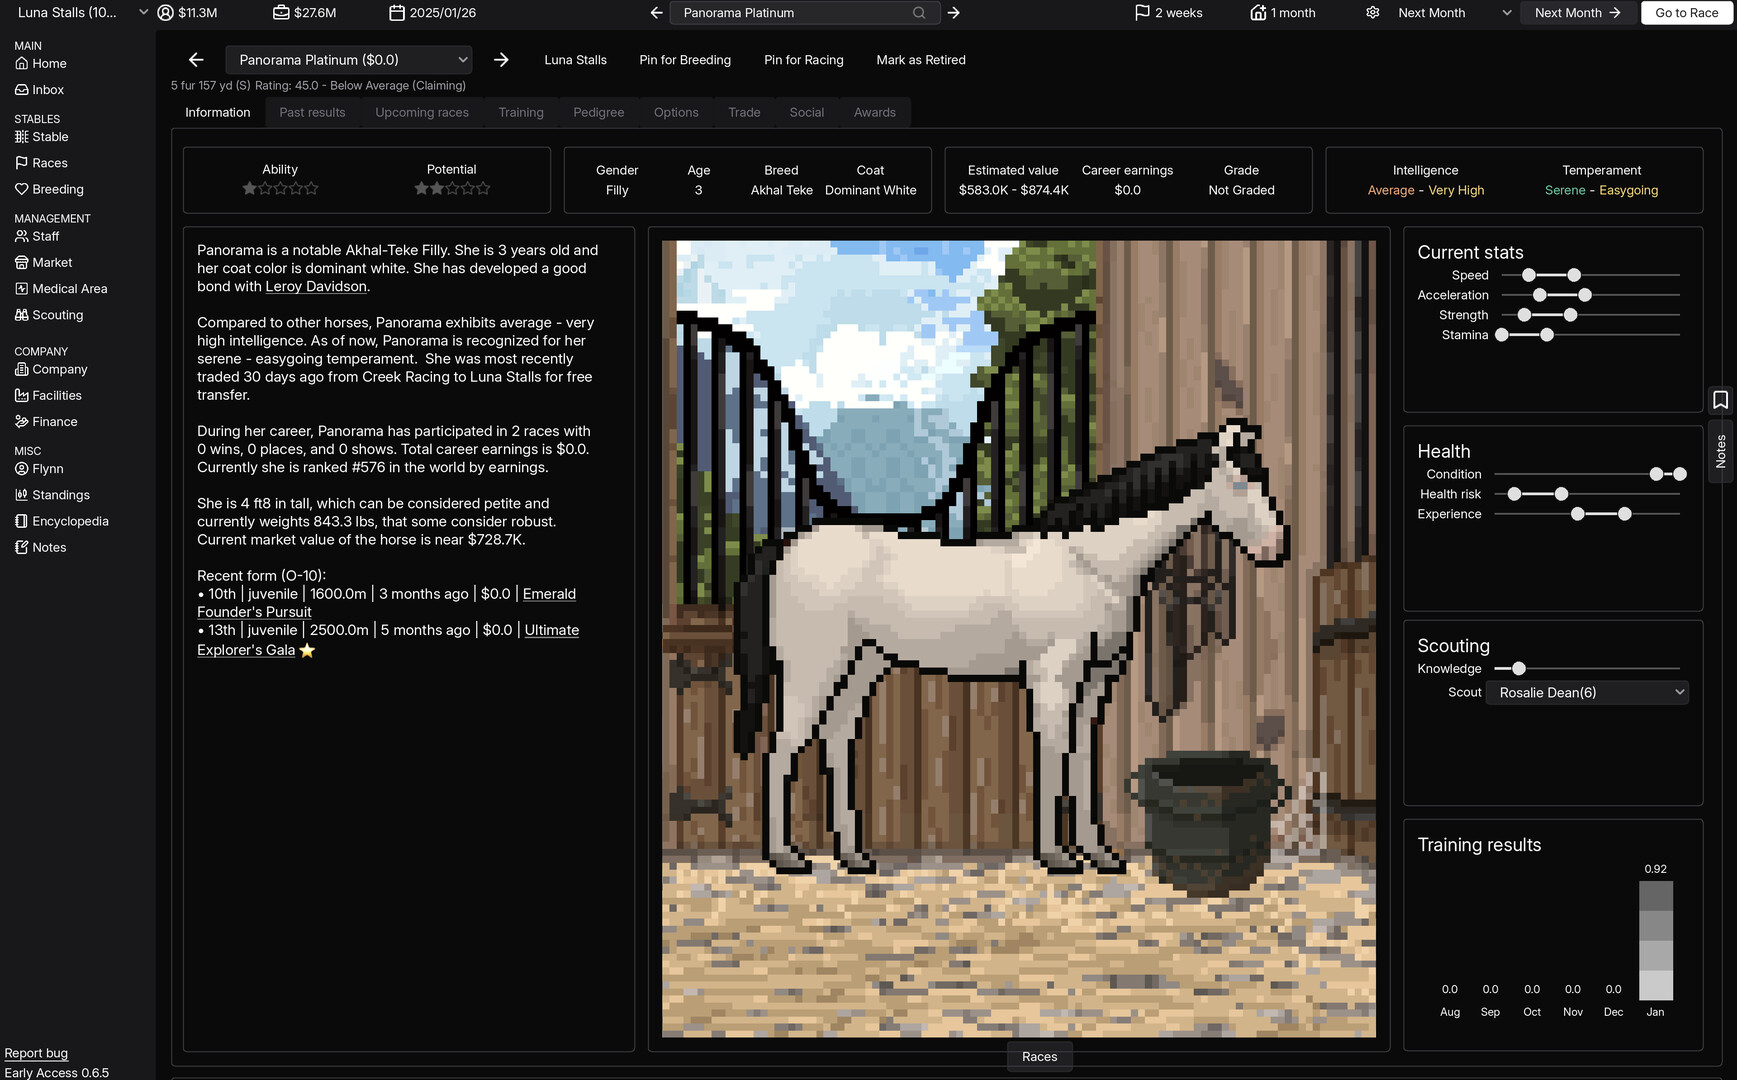Open the Panorama Platinum horse selector dropdown
The height and width of the screenshot is (1080, 1737).
click(348, 59)
